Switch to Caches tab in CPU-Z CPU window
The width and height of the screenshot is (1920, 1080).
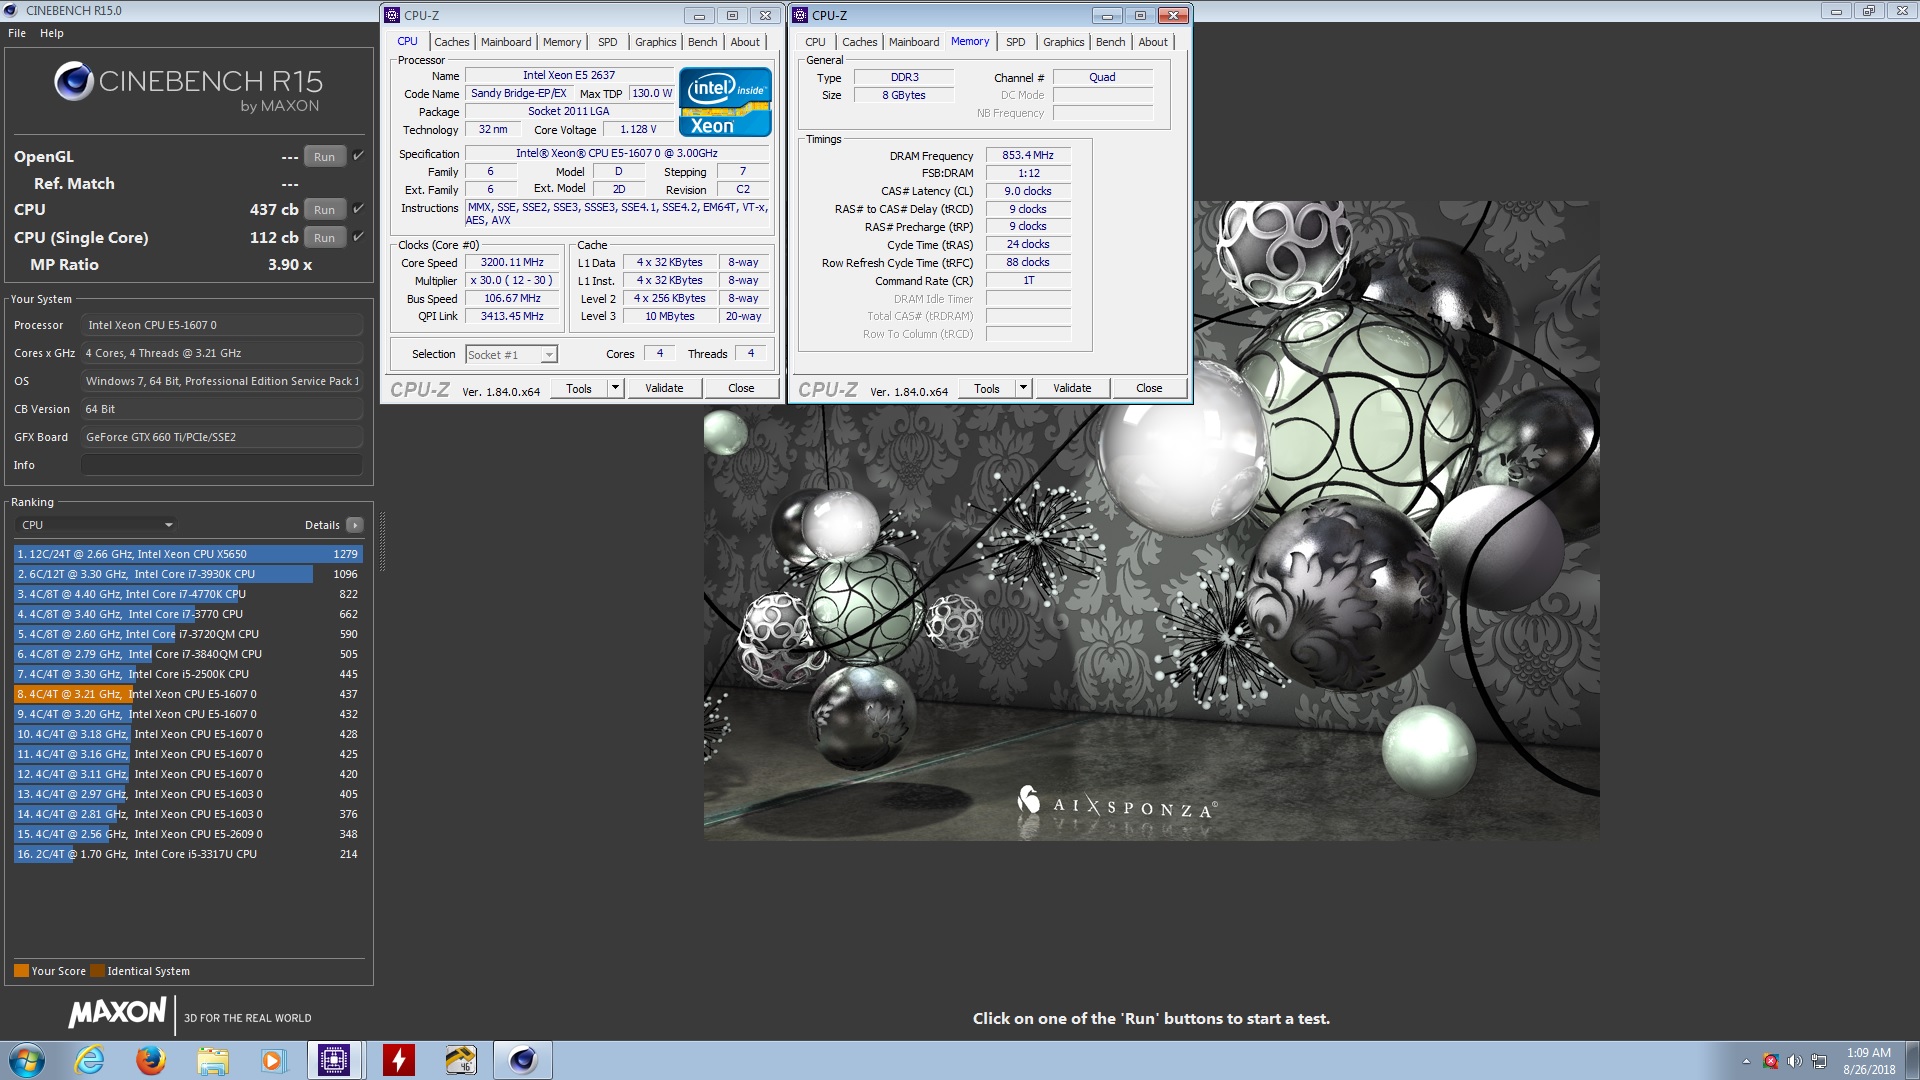coord(451,42)
